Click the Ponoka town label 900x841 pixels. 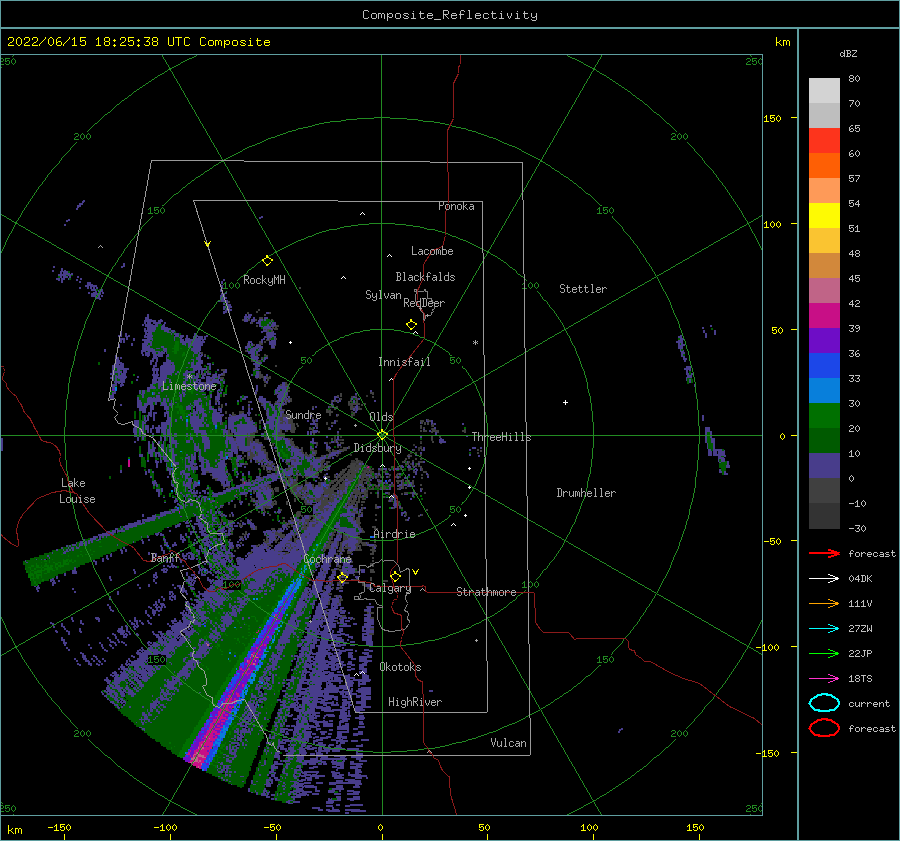click(x=456, y=206)
